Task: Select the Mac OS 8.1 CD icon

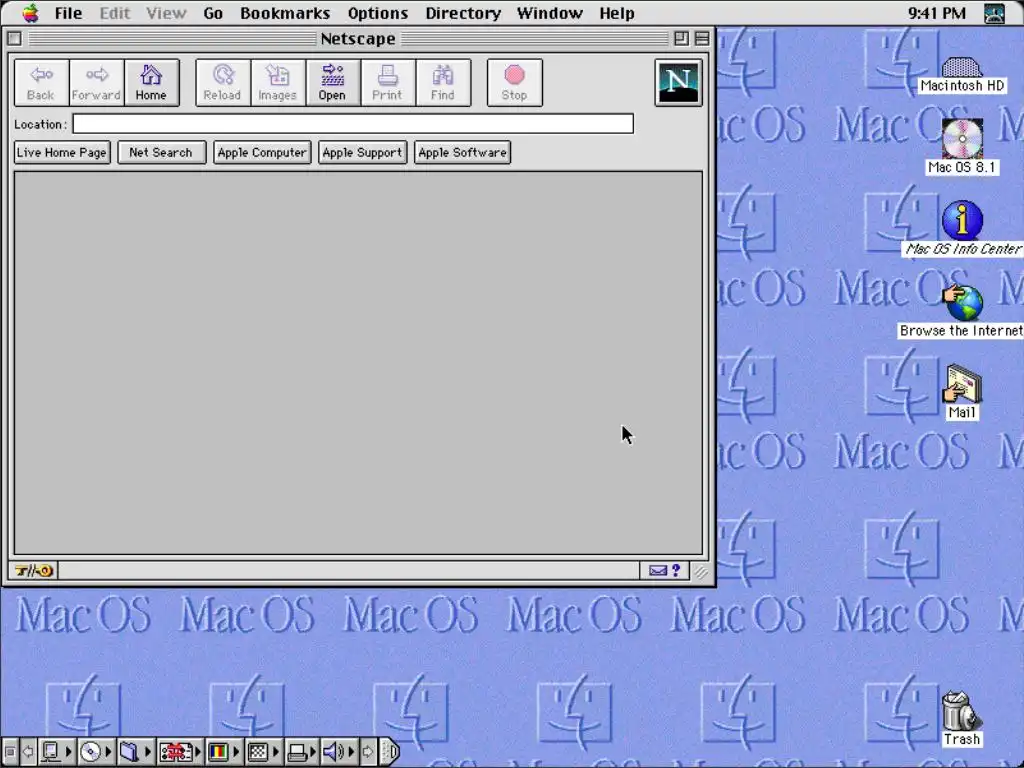Action: (962, 147)
